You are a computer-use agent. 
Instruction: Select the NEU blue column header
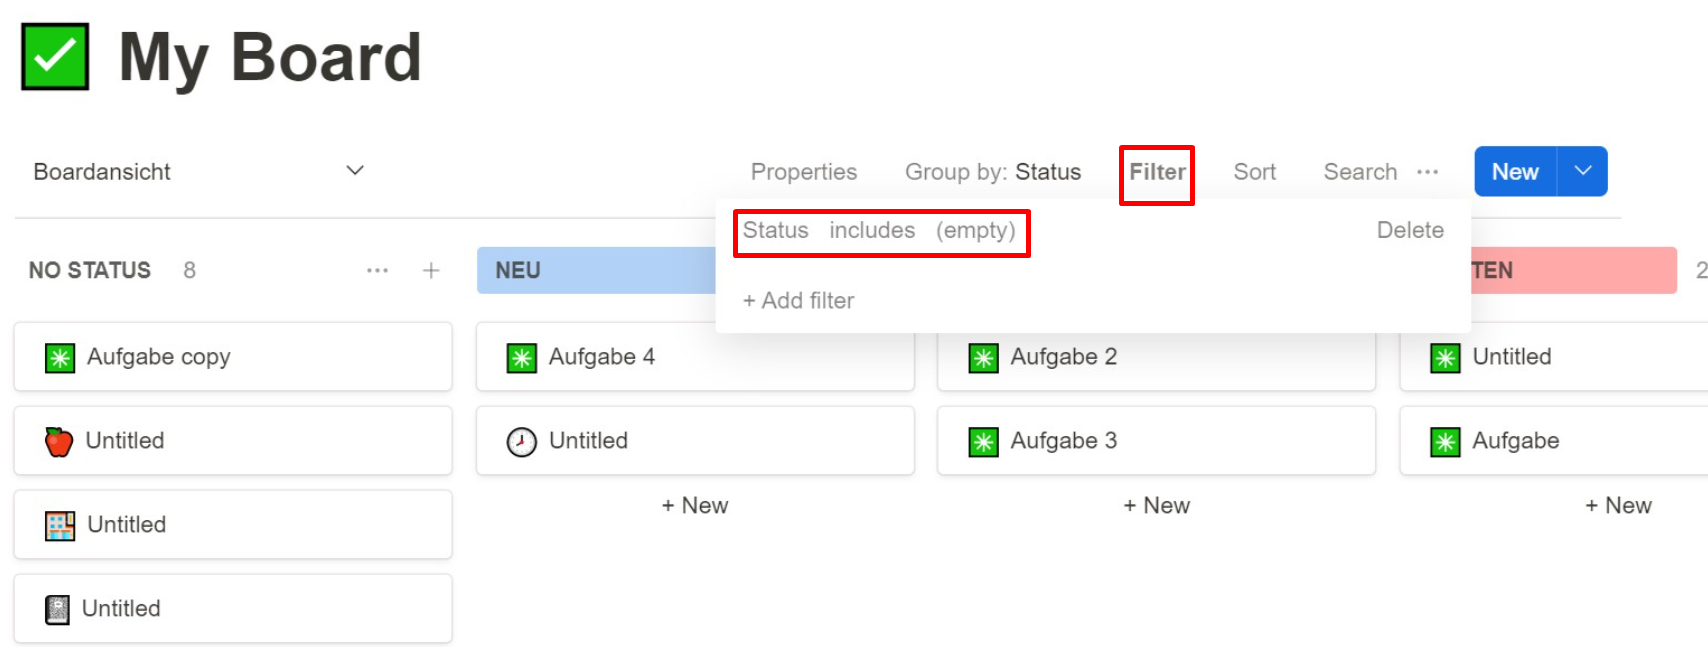pos(597,270)
